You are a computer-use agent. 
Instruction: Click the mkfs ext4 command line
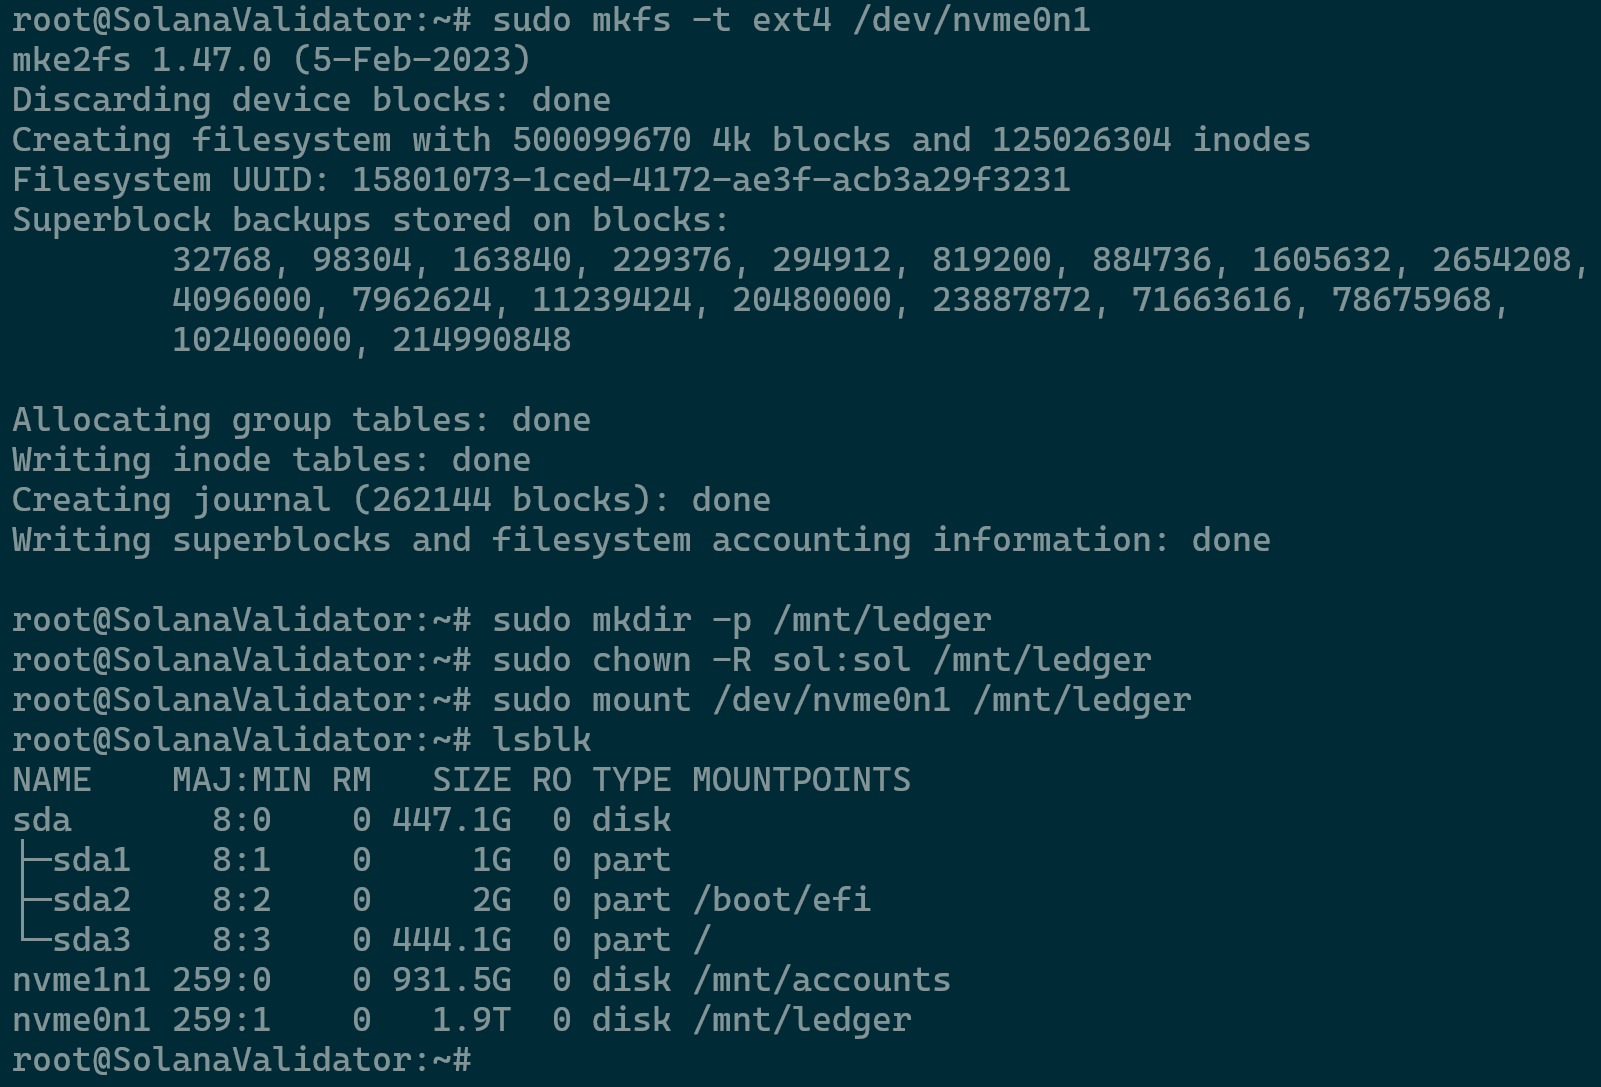(x=790, y=20)
